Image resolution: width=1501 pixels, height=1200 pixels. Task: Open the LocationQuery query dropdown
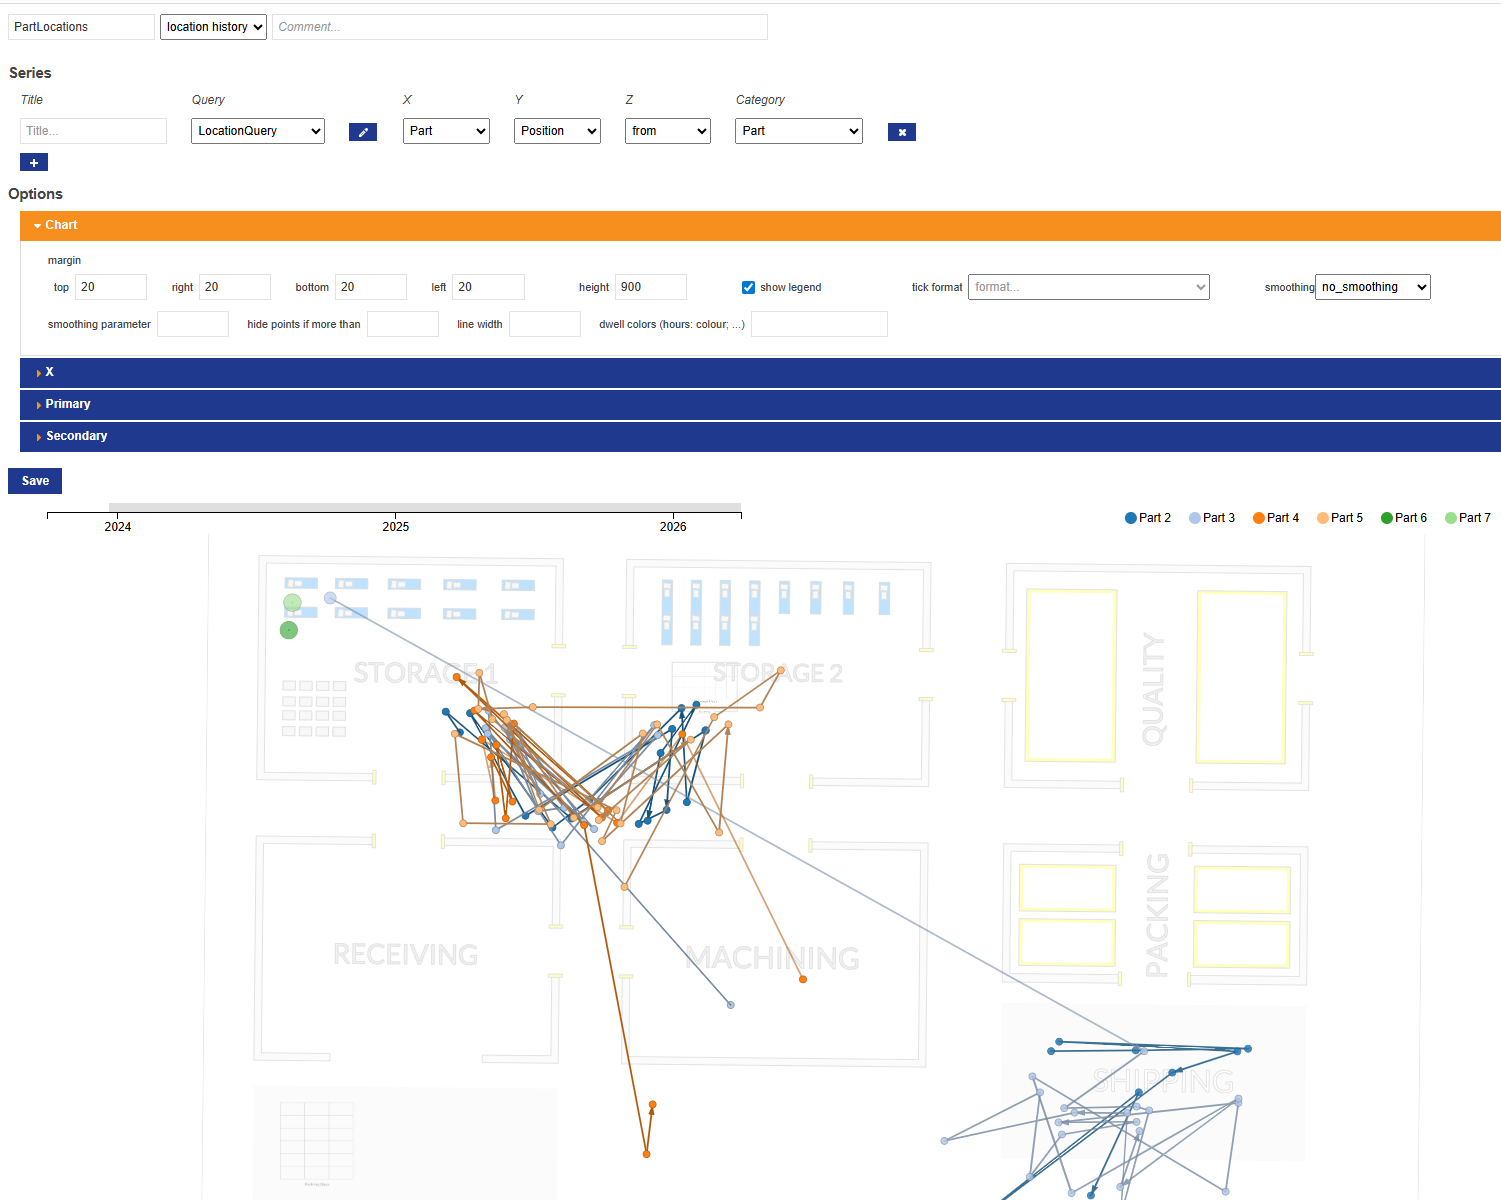[258, 131]
